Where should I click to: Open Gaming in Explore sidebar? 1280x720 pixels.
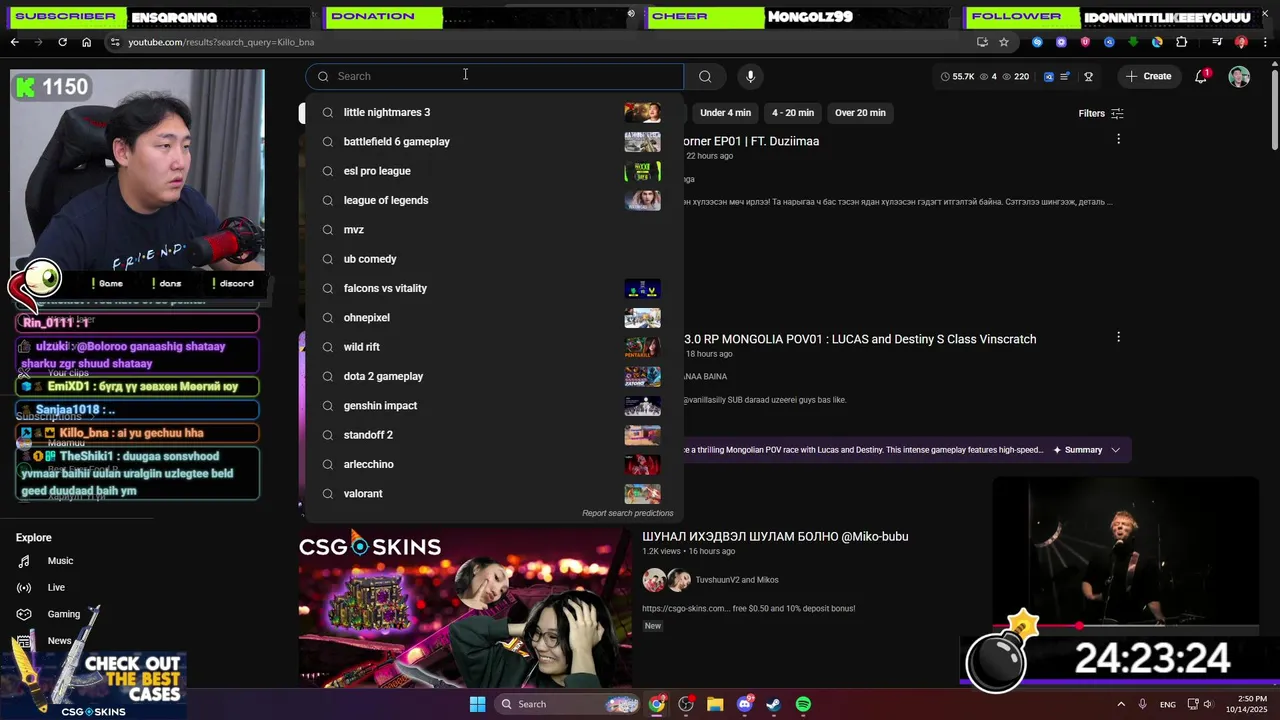64,614
